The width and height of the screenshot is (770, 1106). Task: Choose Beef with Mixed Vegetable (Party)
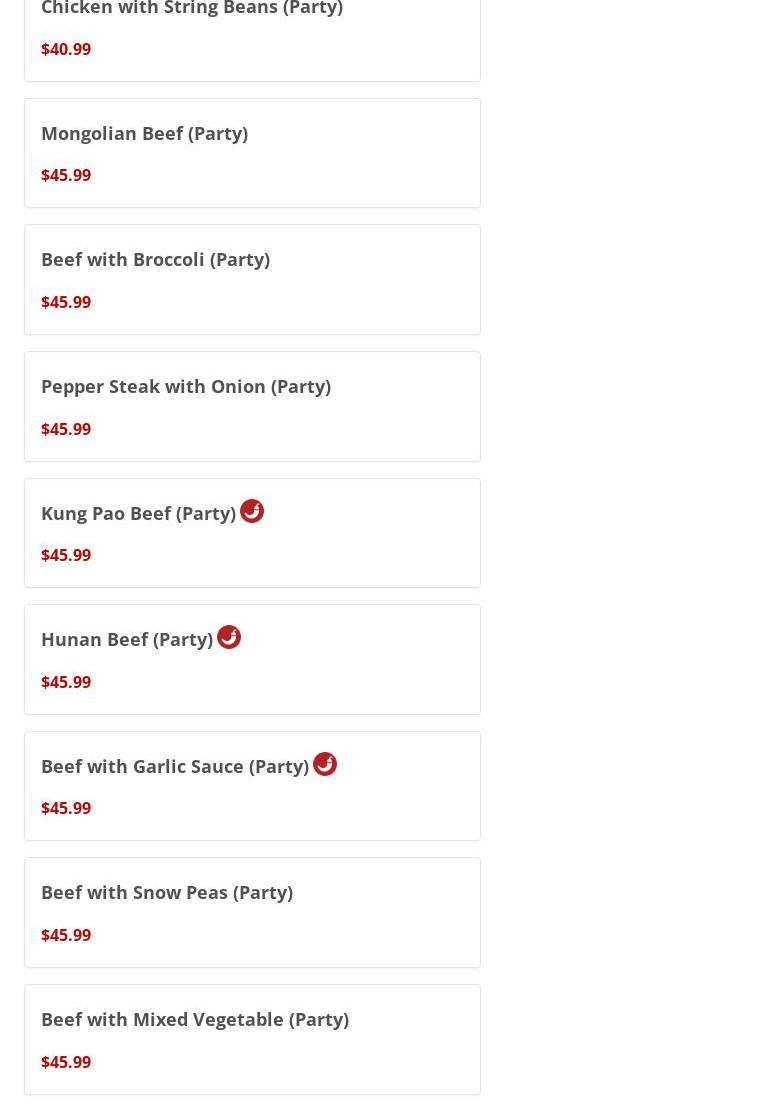pyautogui.click(x=194, y=1019)
